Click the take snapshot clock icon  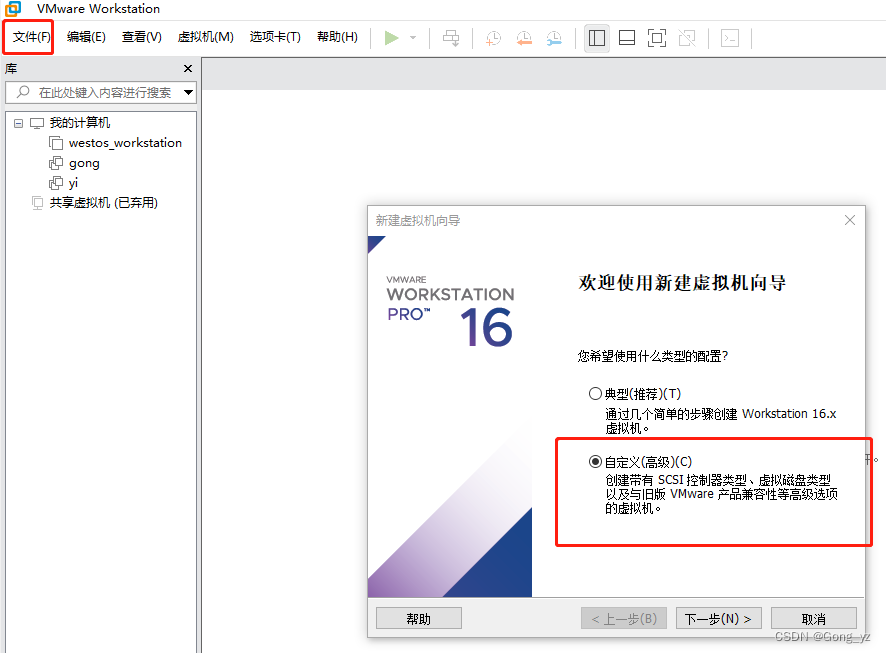pos(493,38)
